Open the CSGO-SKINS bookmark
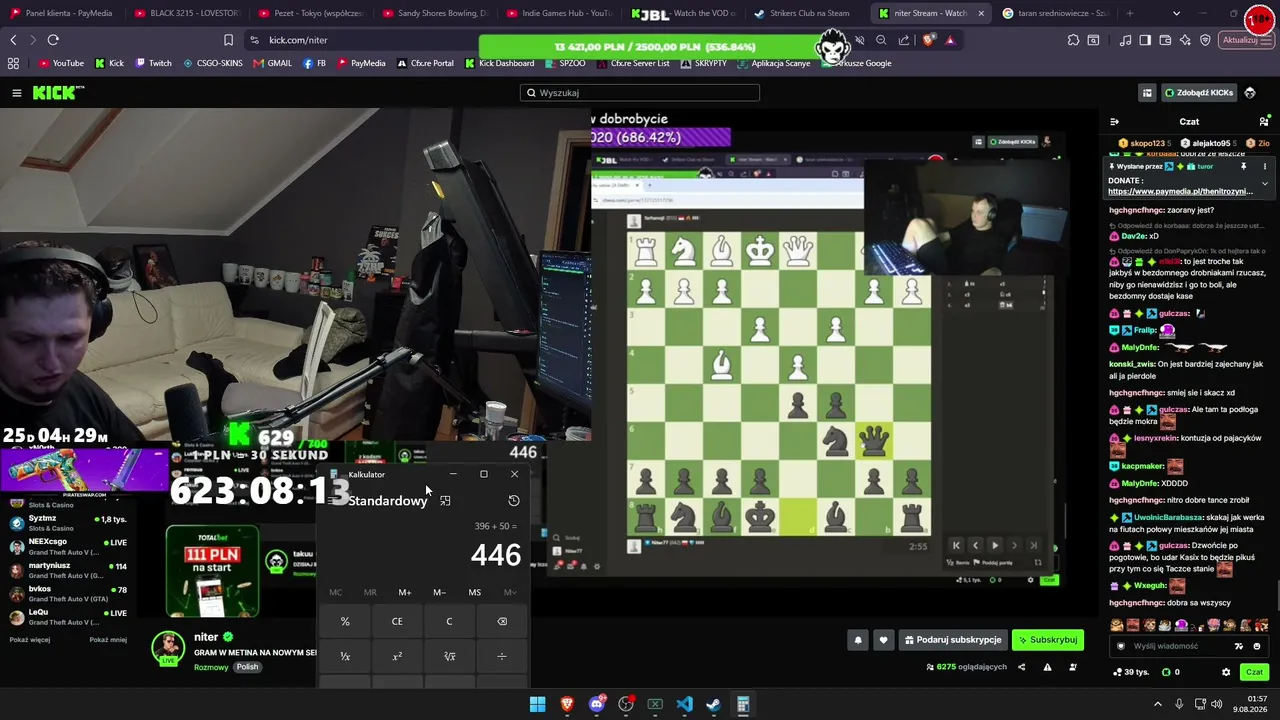 (x=212, y=63)
